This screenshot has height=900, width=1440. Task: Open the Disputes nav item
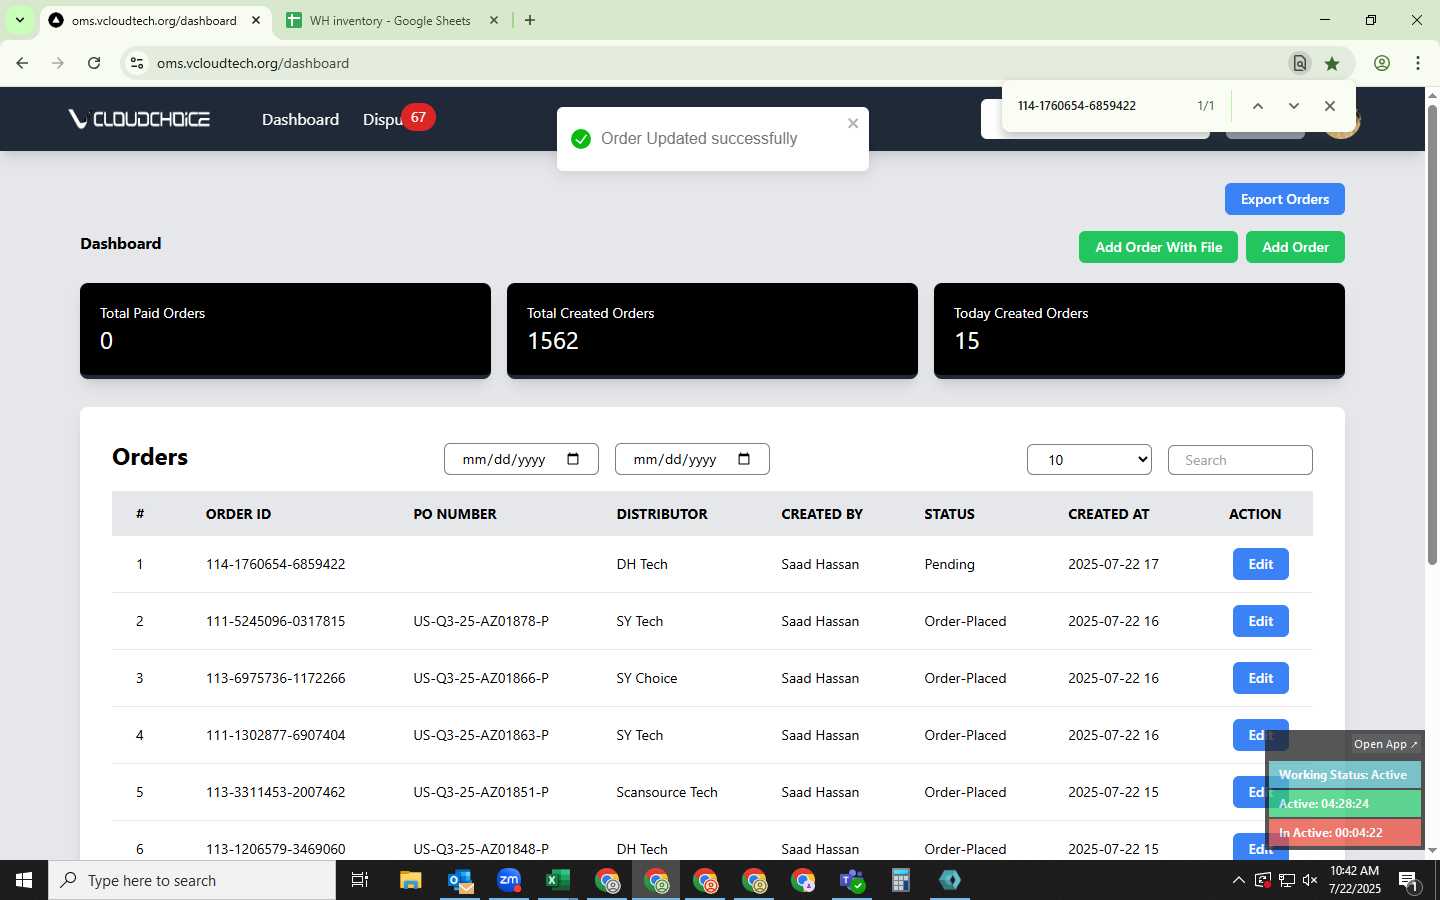[382, 119]
